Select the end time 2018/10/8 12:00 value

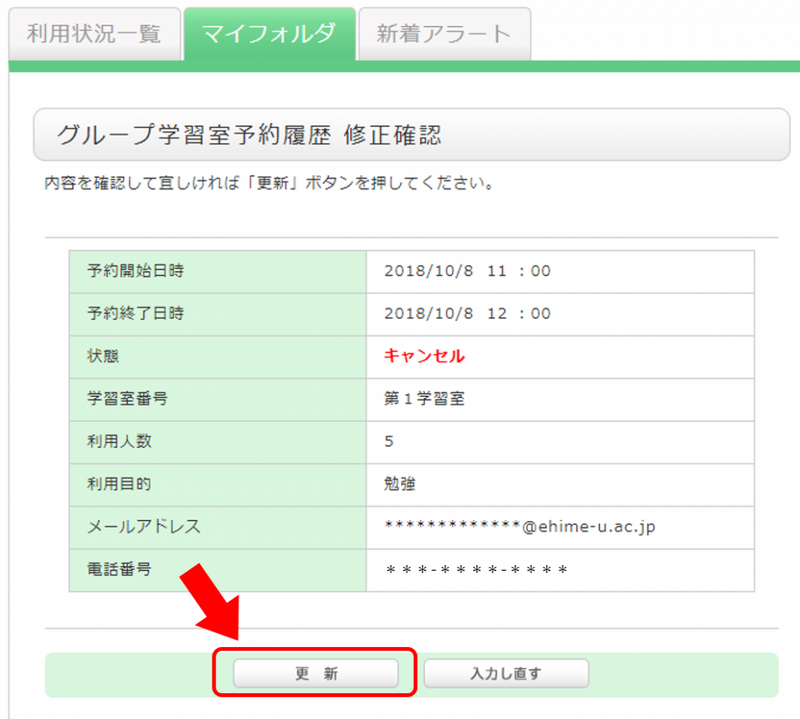467,313
